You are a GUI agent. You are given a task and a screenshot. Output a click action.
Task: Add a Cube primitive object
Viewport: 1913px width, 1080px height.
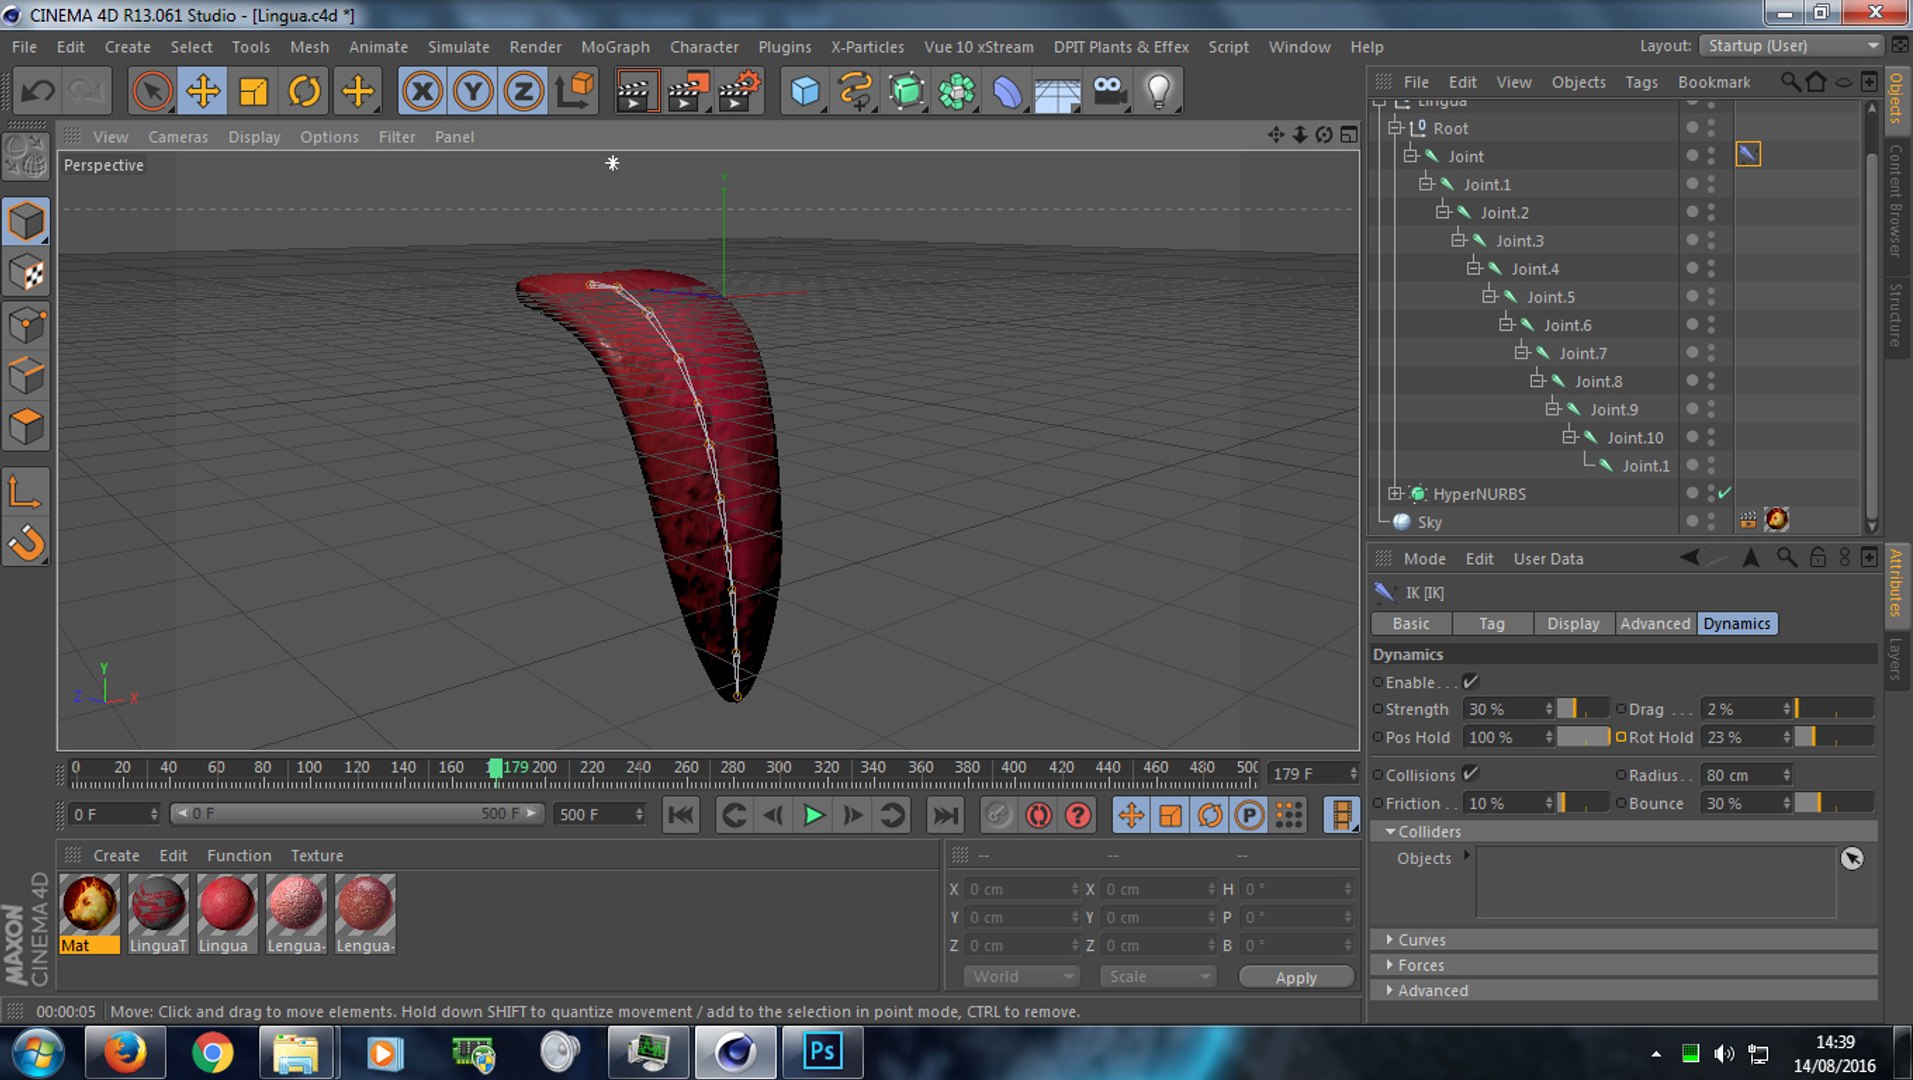(805, 92)
